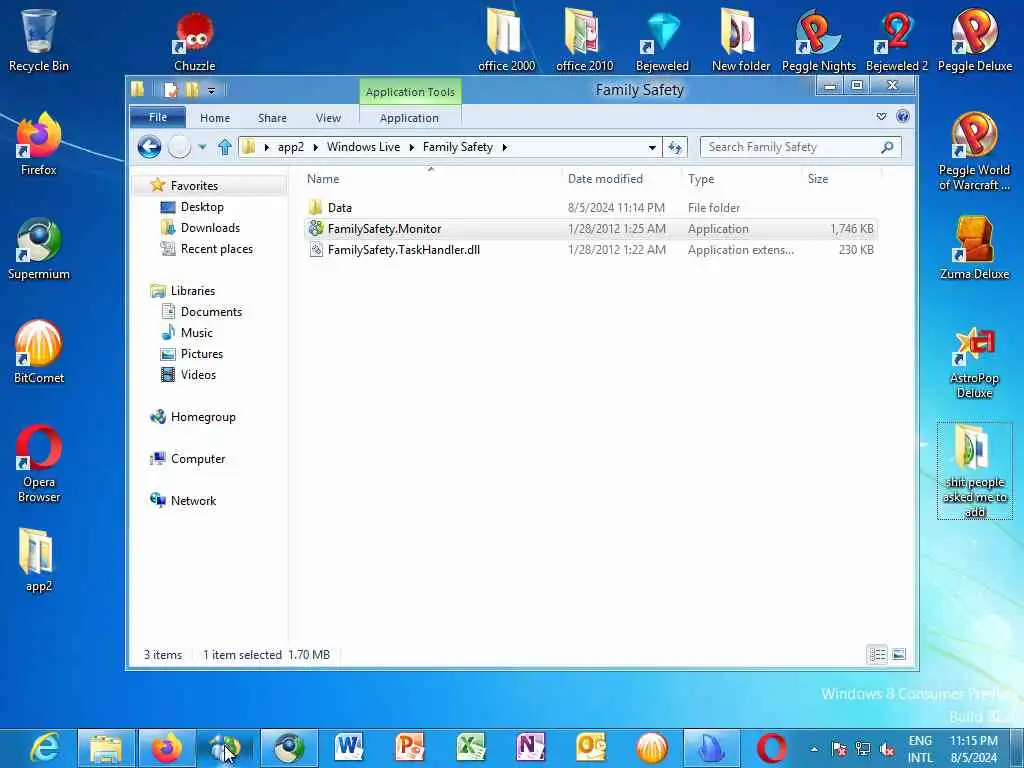Expand arrow after Family Safety in breadcrumb
This screenshot has width=1024, height=768.
point(504,148)
